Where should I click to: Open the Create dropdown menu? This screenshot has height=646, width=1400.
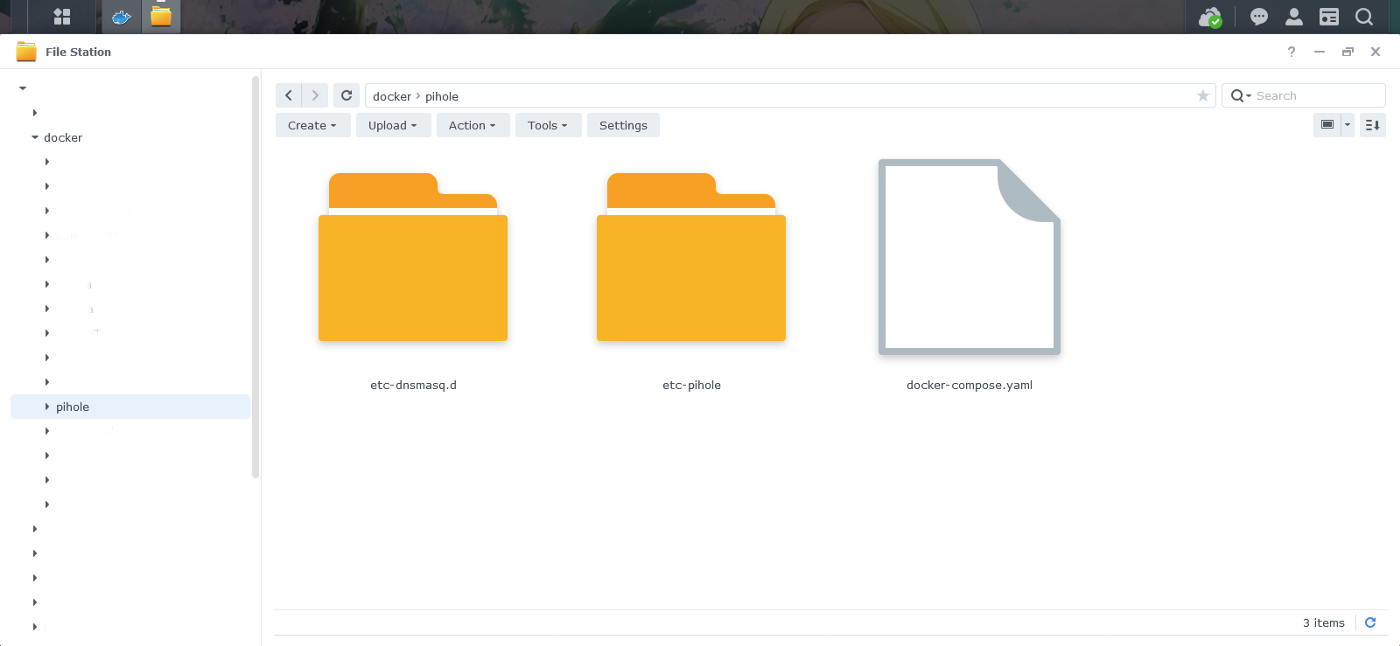313,125
